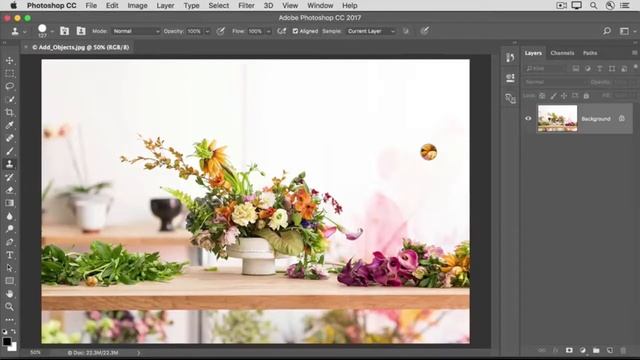
Task: Click the foreground color swatch
Action: coord(6,341)
